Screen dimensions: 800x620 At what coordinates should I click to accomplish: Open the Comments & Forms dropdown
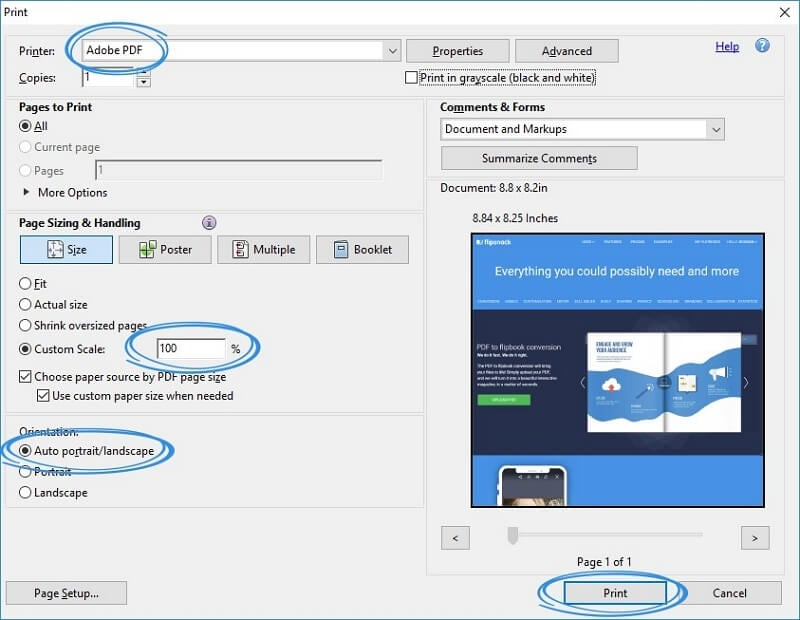pos(715,129)
